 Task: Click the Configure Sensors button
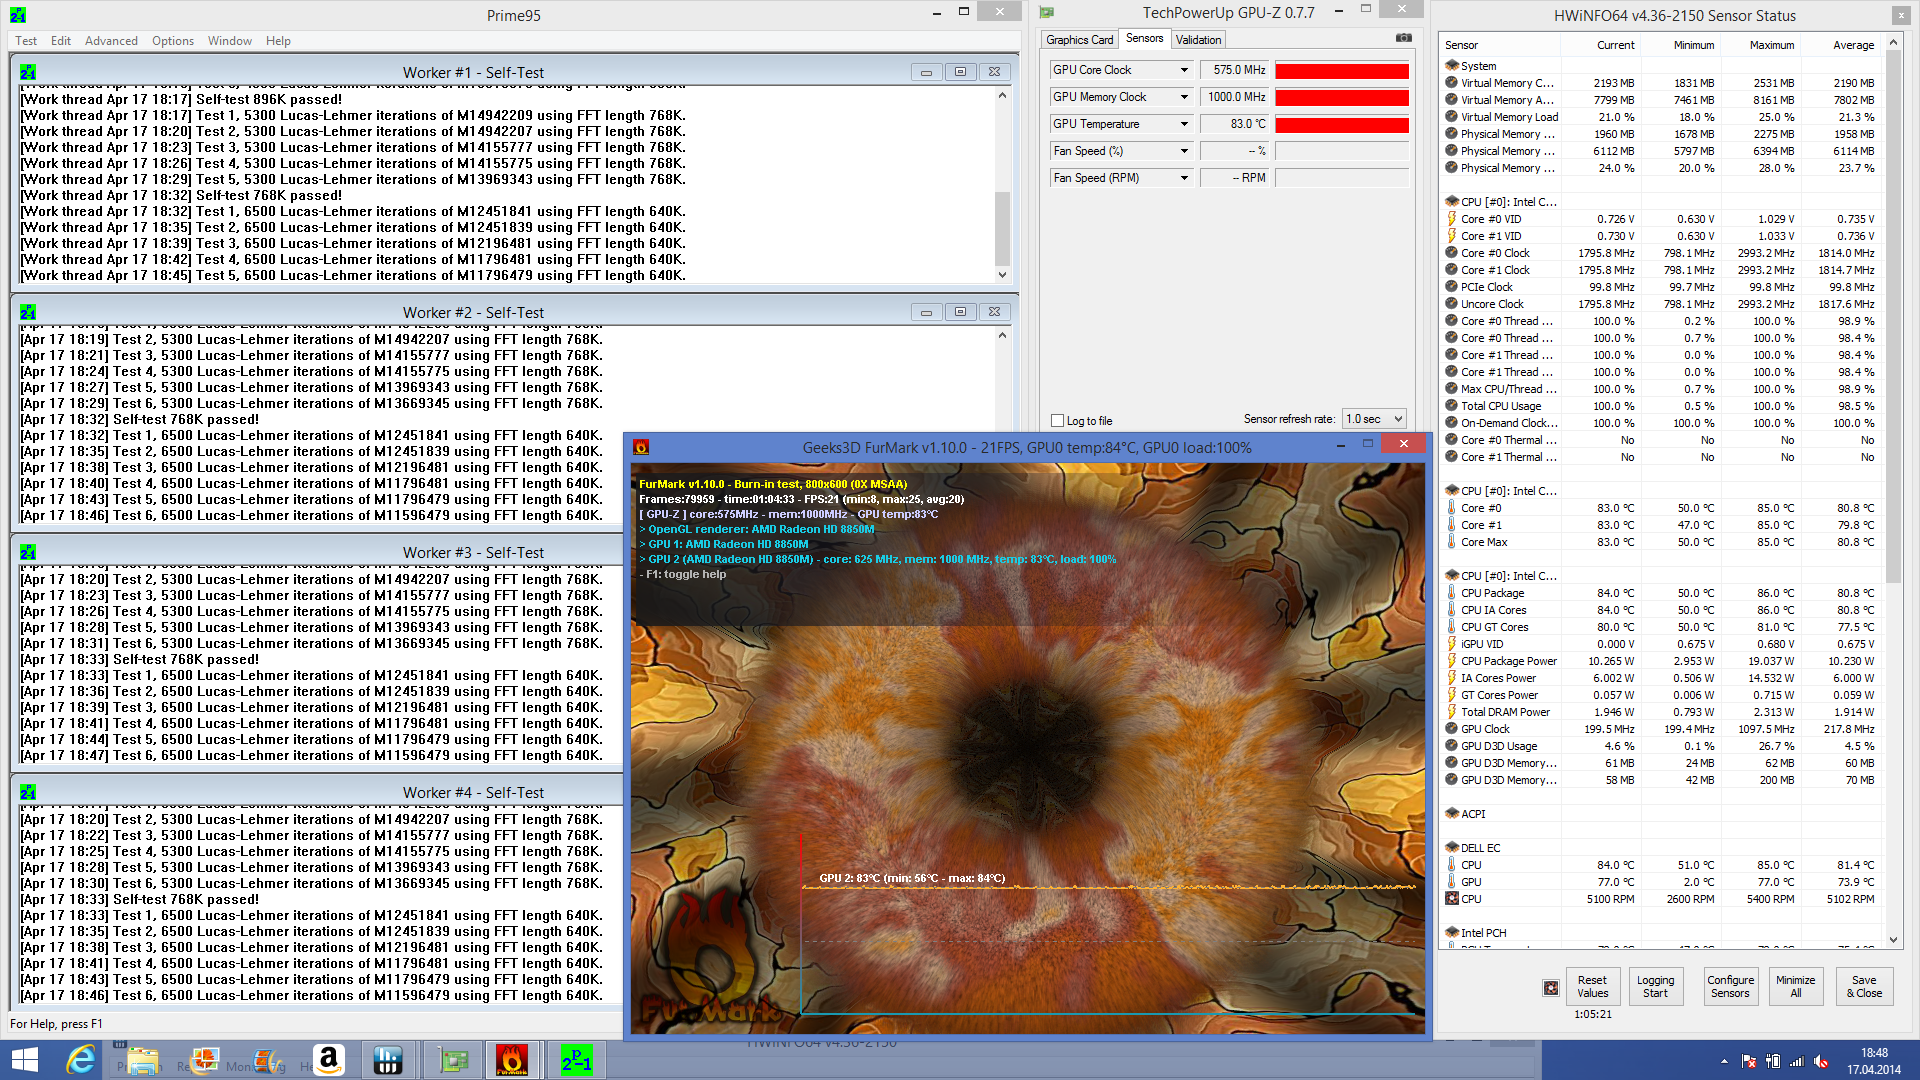tap(1730, 986)
